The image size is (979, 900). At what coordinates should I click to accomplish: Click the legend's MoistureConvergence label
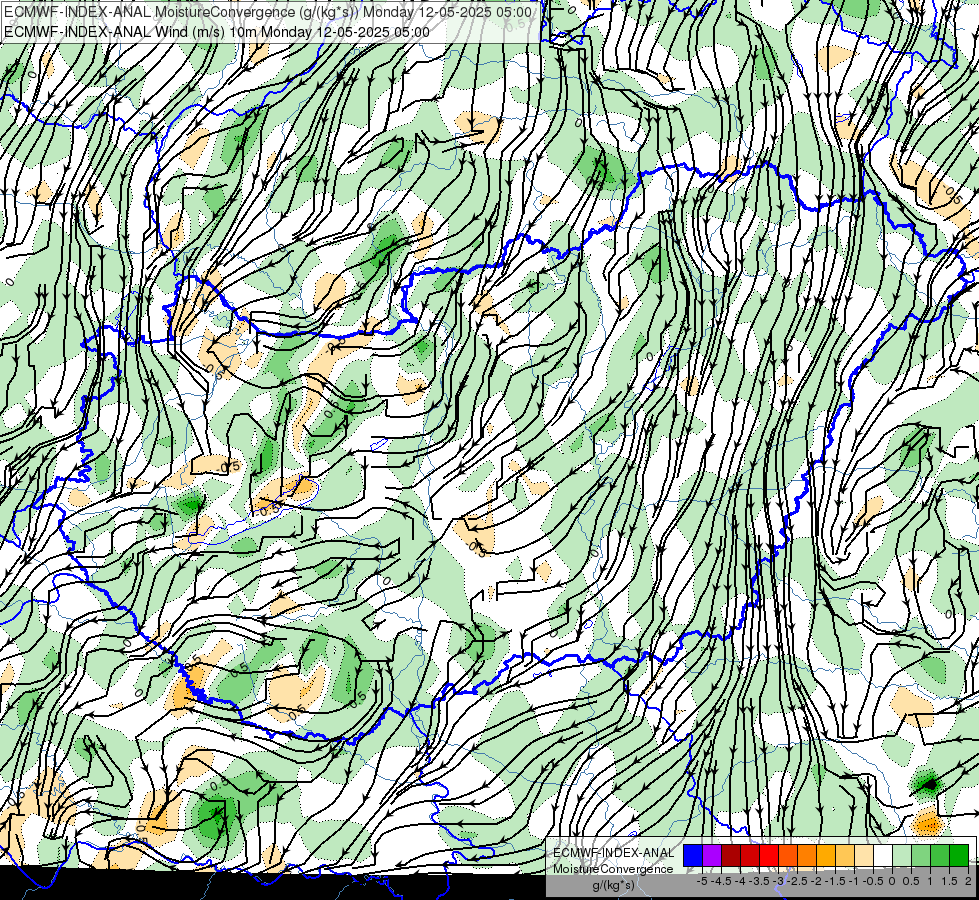coord(613,869)
